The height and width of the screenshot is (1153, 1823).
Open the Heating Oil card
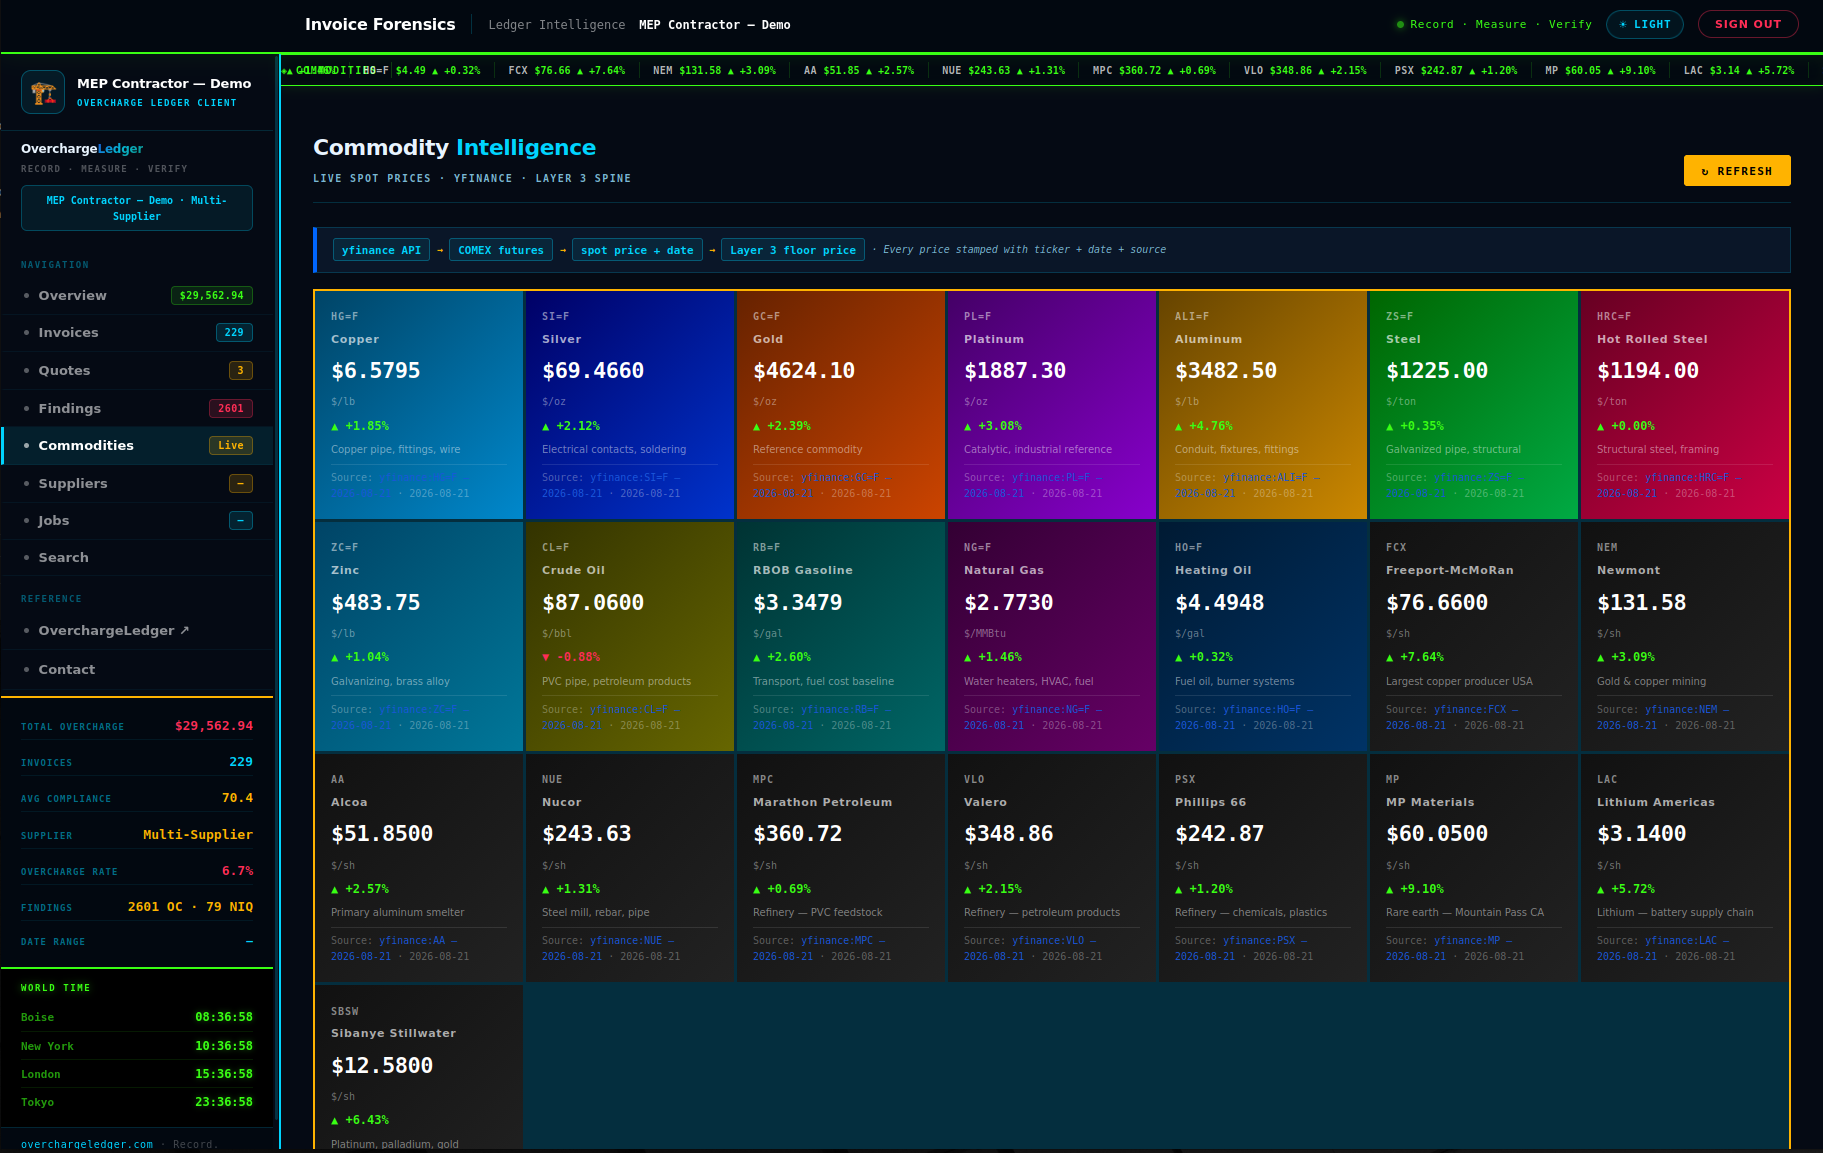(x=1263, y=636)
